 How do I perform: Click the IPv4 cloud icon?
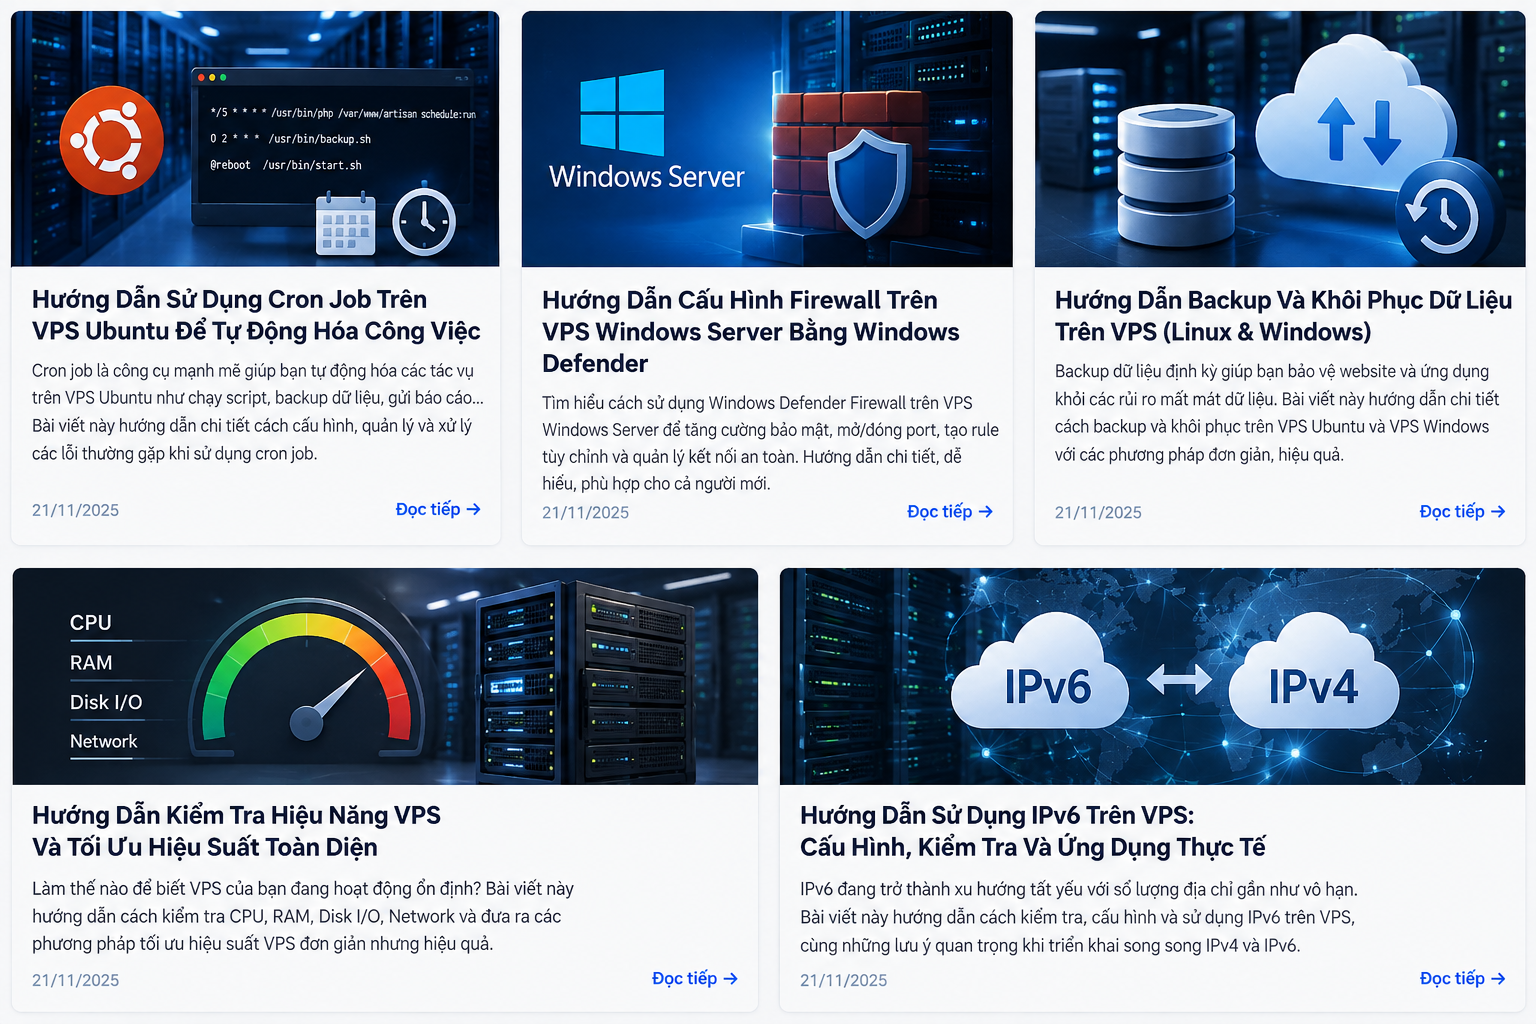click(1313, 672)
